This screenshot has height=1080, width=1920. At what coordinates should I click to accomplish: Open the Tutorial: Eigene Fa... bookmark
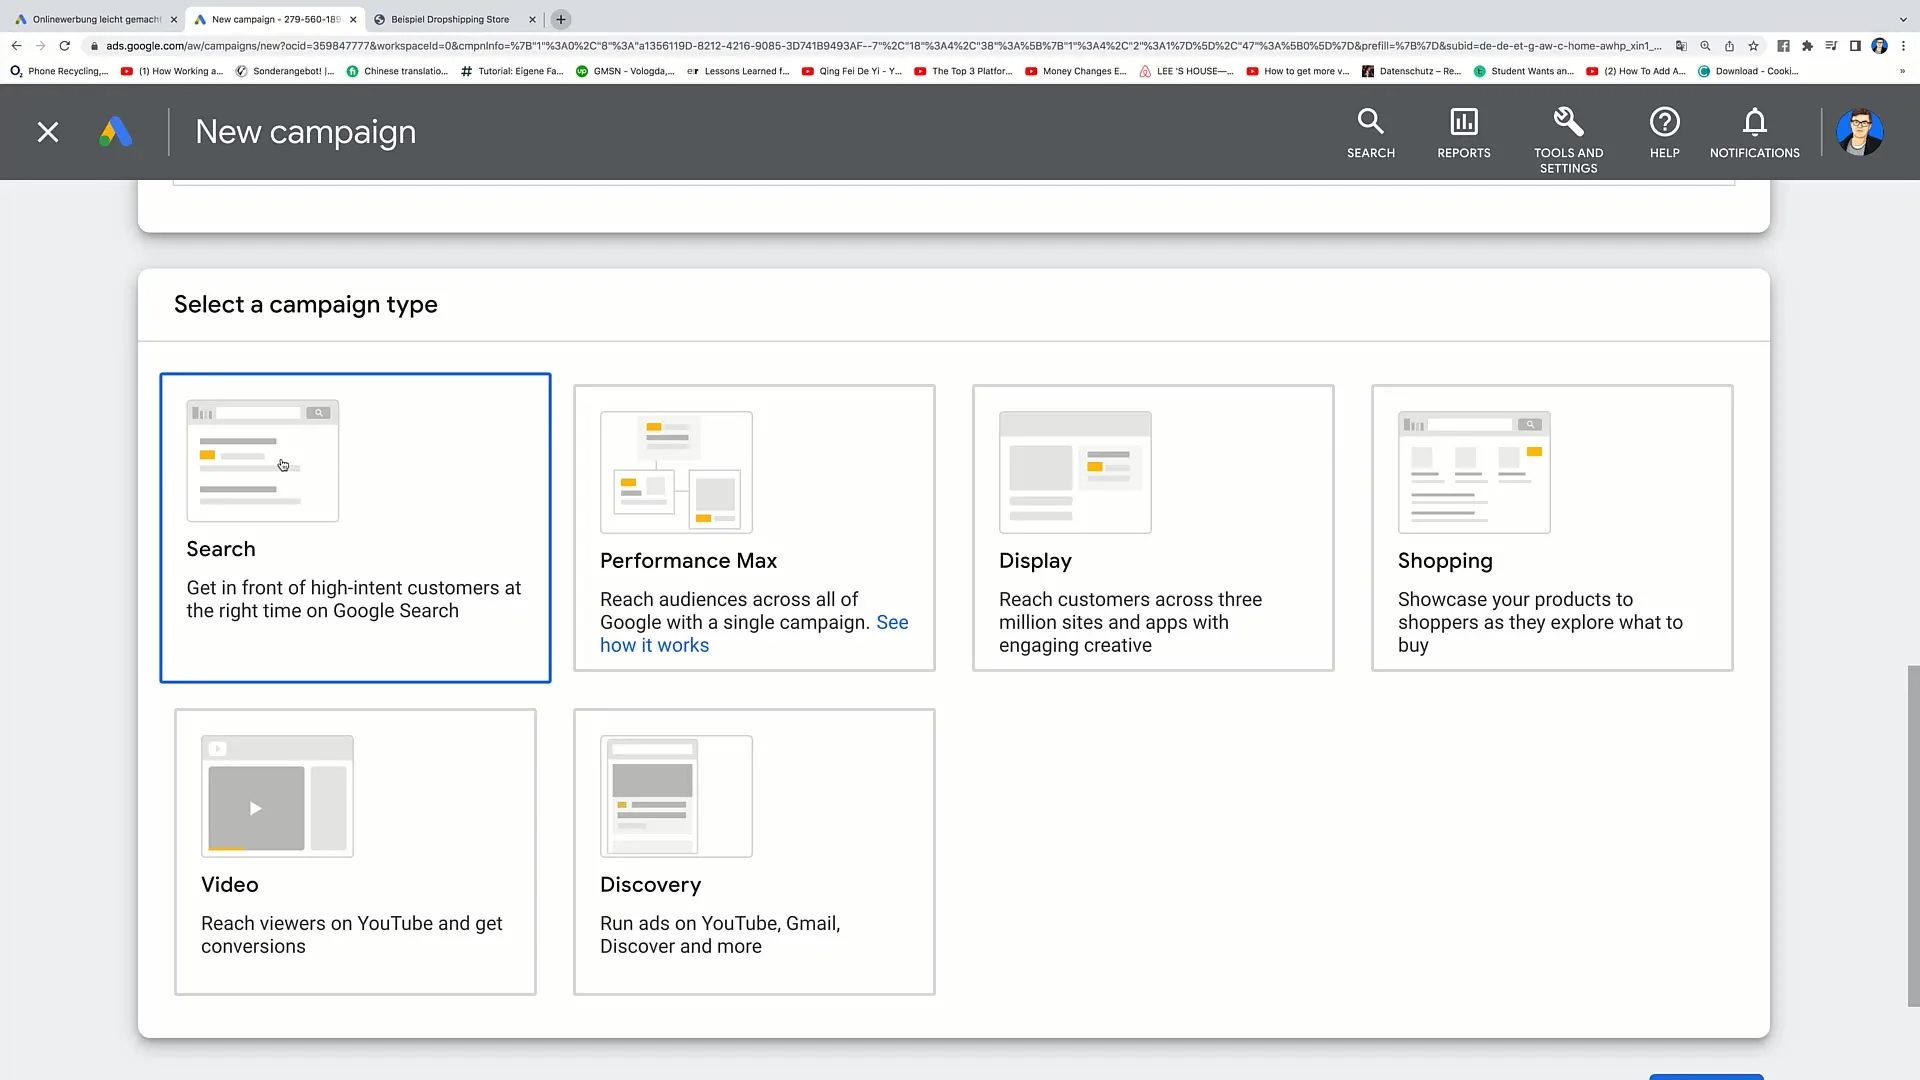click(512, 71)
